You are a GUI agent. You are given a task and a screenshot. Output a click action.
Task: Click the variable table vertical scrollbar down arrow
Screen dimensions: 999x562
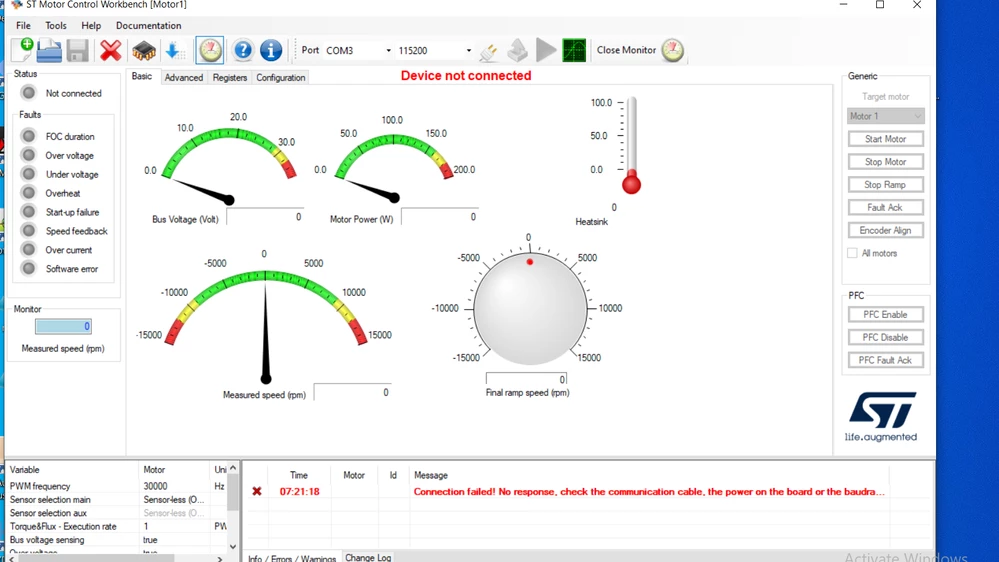click(233, 547)
